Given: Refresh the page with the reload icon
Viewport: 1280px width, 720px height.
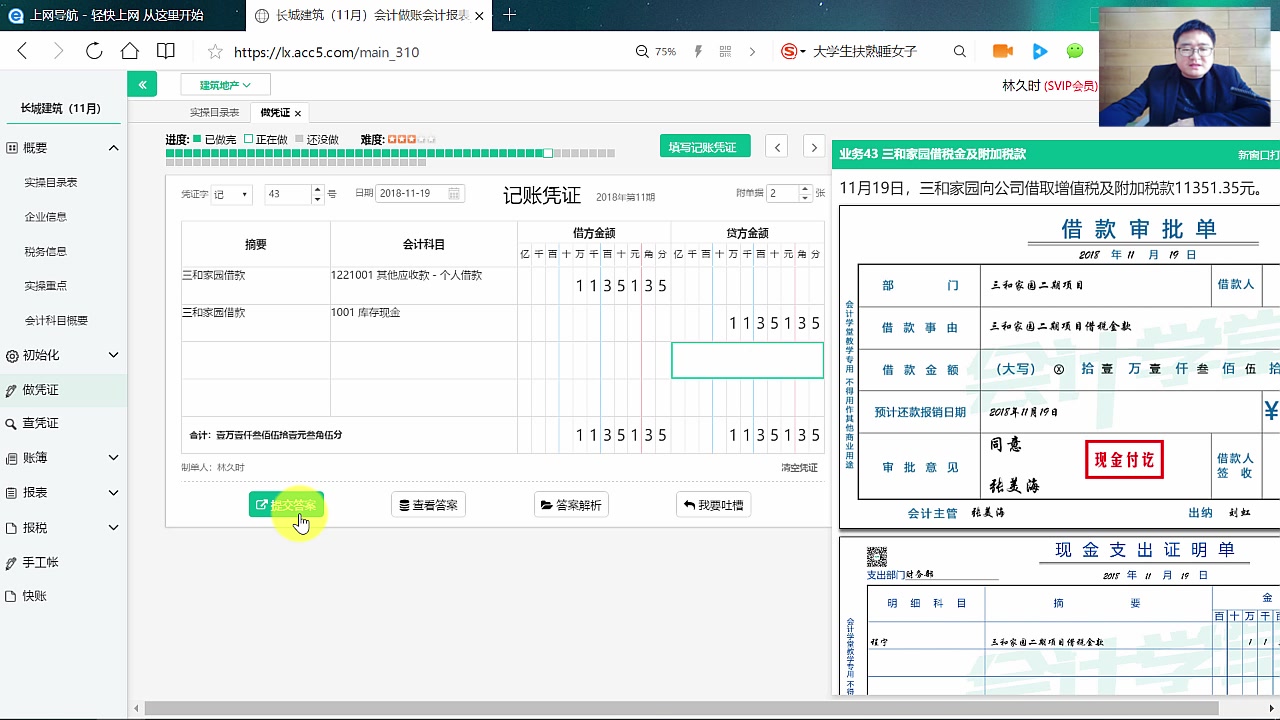Looking at the screenshot, I should pos(93,50).
